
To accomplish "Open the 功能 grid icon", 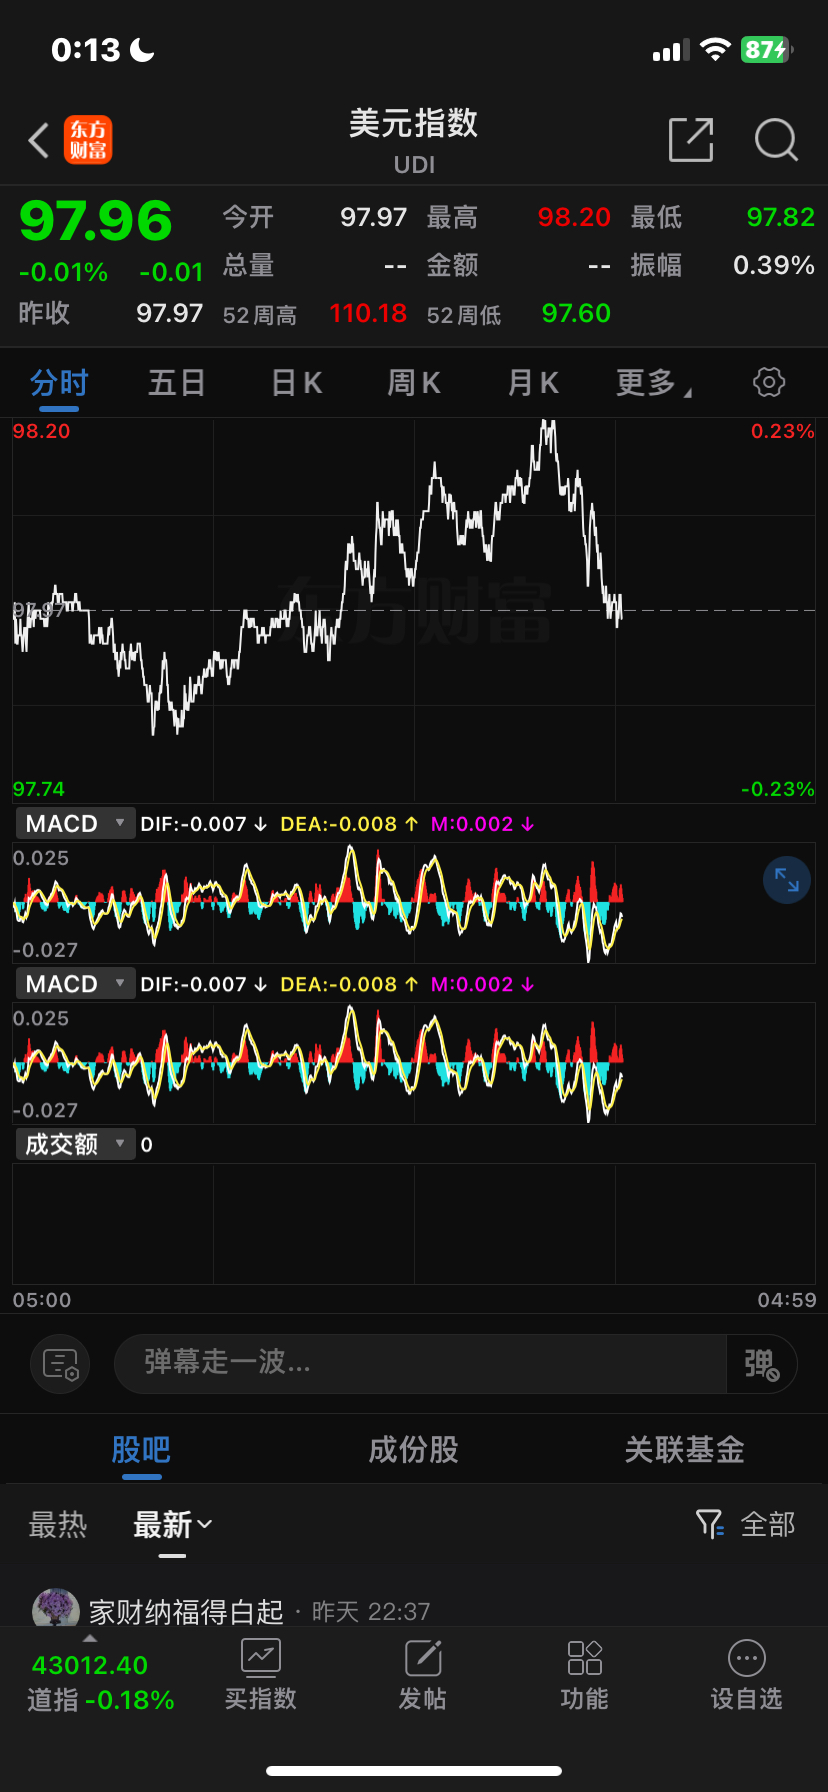I will [x=585, y=1657].
